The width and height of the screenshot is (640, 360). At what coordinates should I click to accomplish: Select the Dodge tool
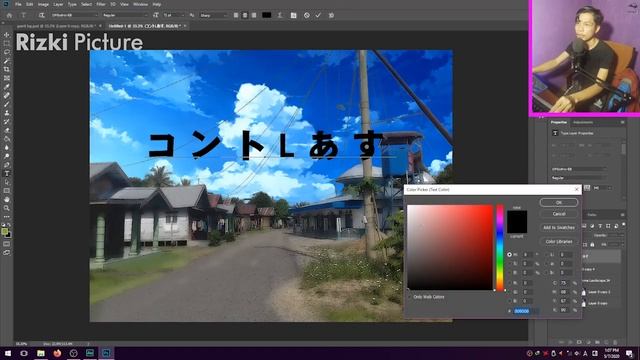[7, 156]
